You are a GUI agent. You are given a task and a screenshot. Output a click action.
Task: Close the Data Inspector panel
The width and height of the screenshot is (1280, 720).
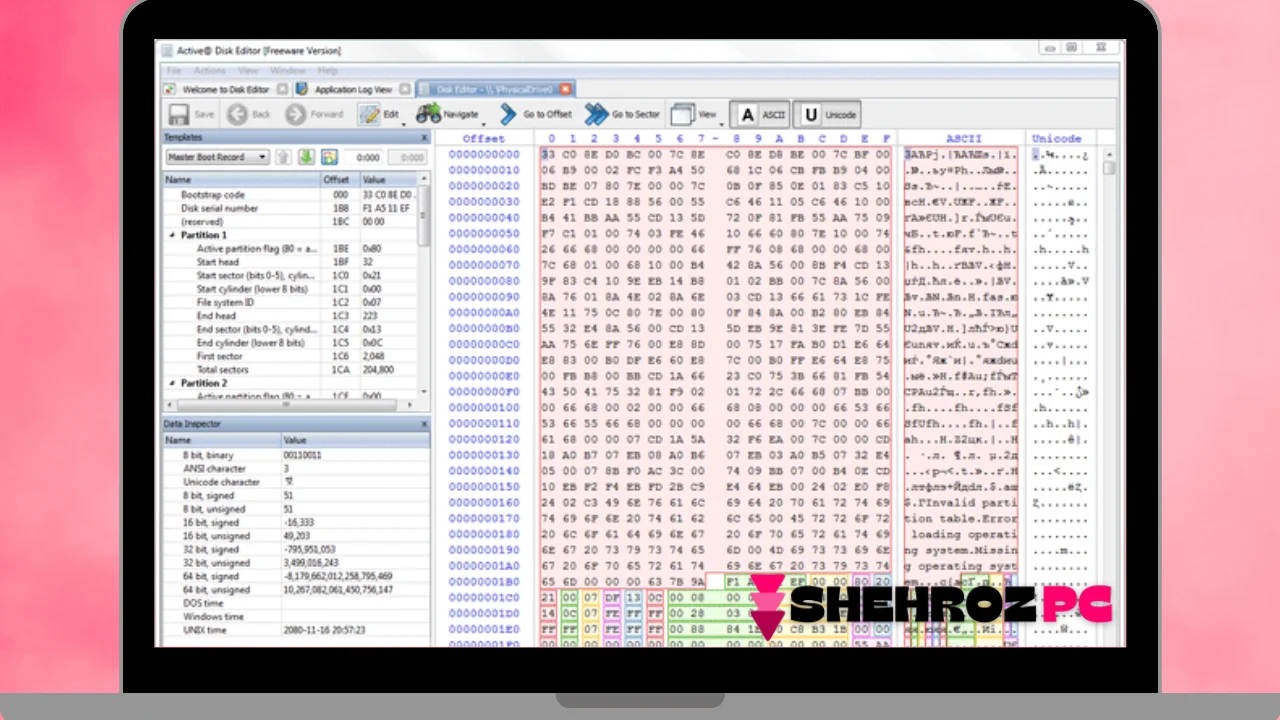pos(424,424)
